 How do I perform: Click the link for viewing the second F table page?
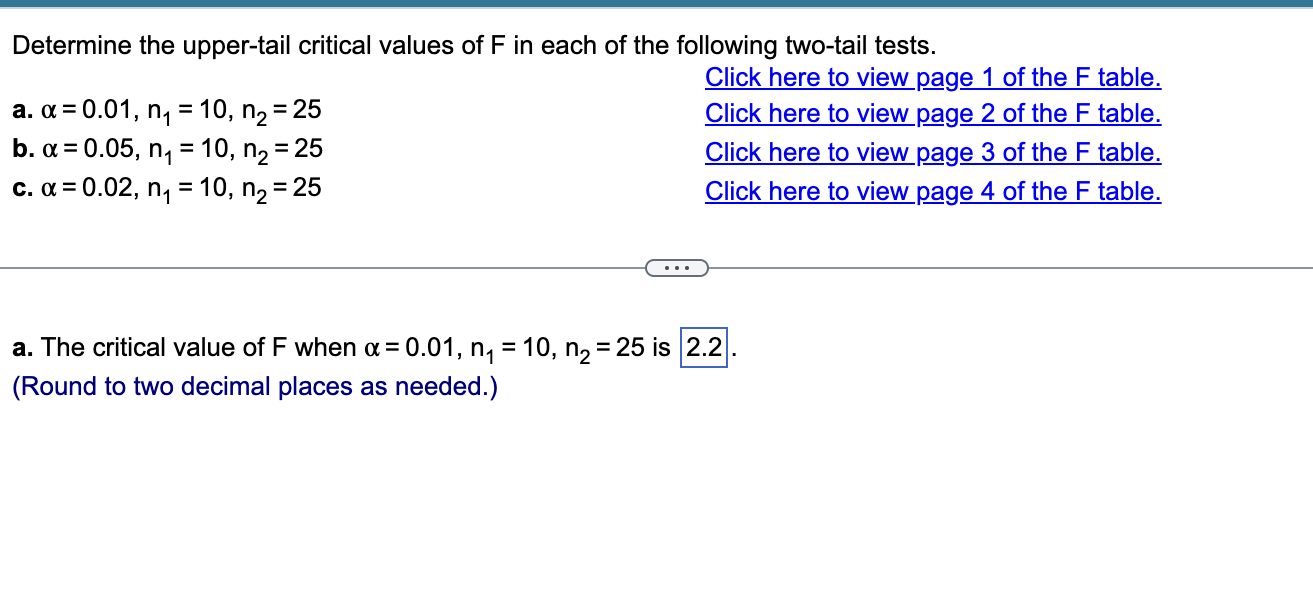[x=932, y=113]
